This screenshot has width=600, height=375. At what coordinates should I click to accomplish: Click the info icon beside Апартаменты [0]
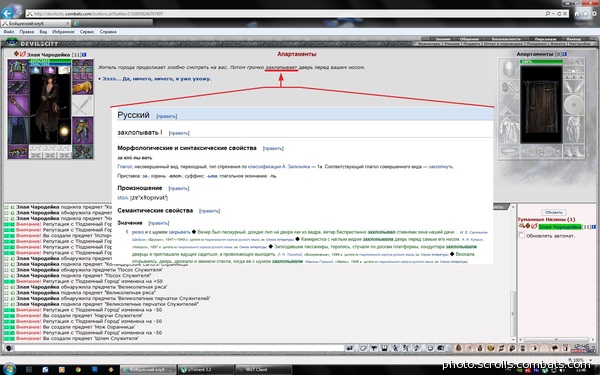coord(565,54)
